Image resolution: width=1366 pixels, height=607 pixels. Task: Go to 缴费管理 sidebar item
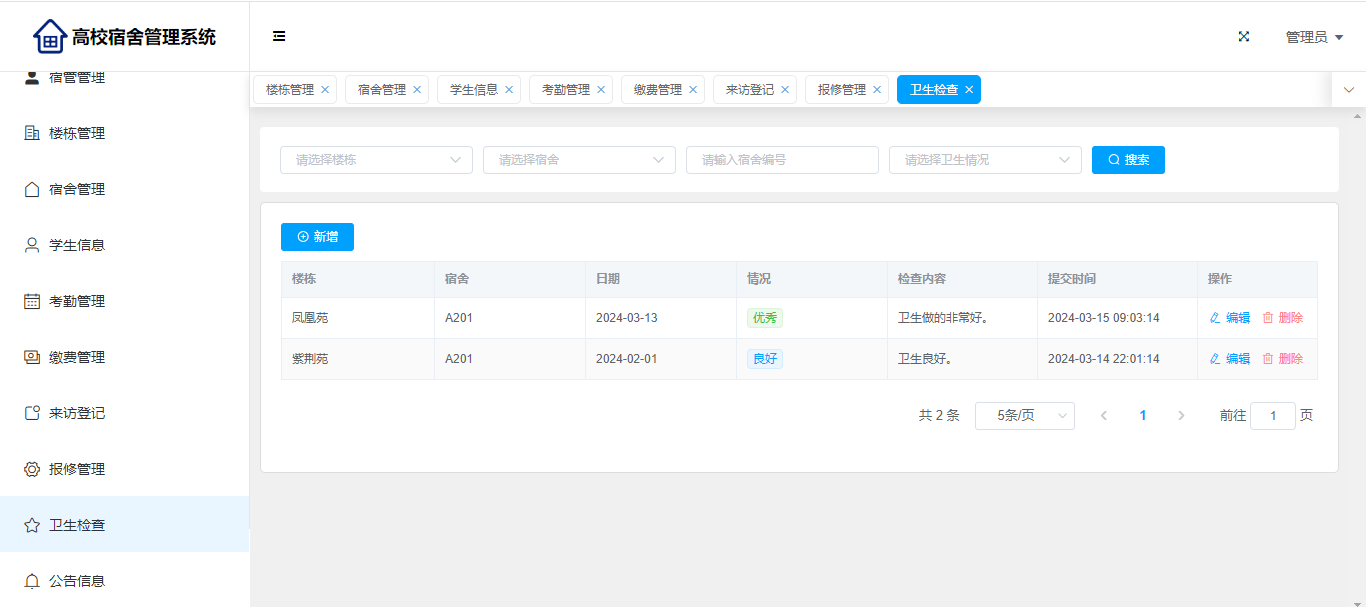[77, 357]
